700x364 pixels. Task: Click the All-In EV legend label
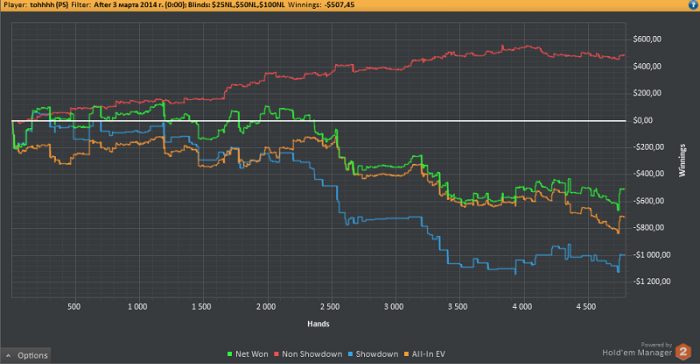point(429,354)
